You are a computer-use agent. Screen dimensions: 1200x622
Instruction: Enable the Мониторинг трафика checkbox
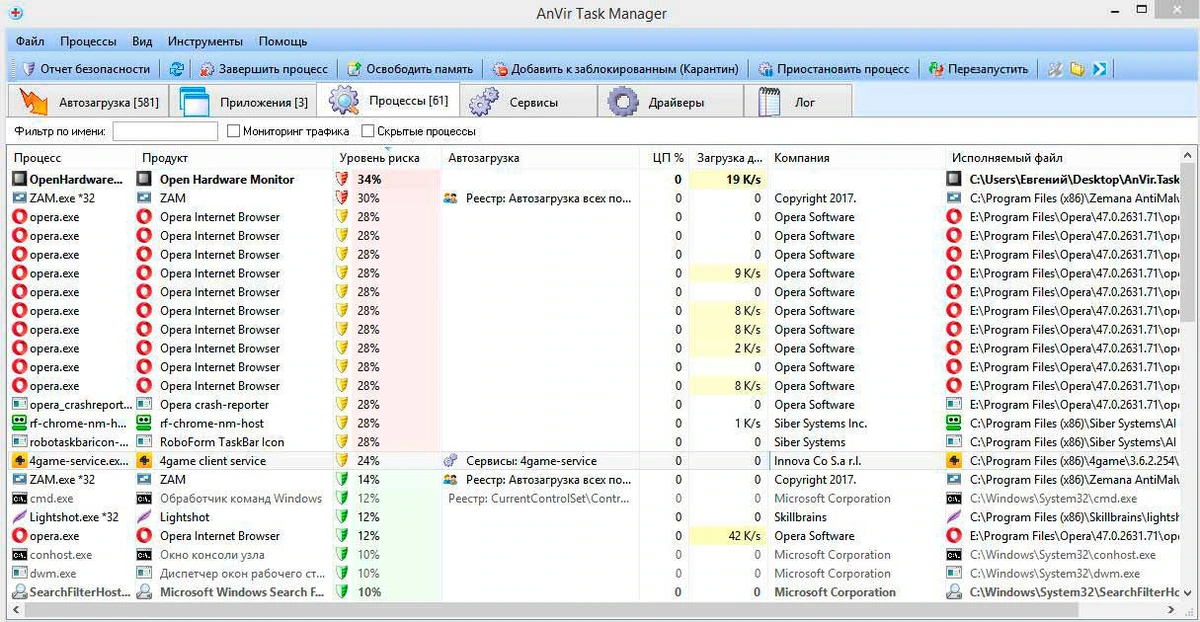234,131
